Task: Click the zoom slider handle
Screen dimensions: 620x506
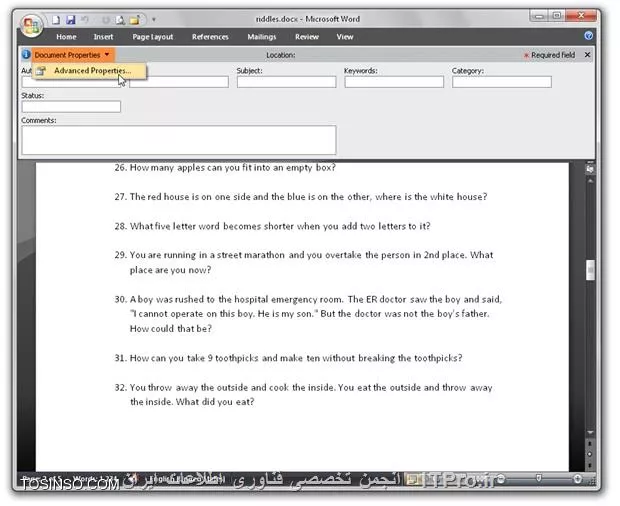Action: tap(539, 479)
